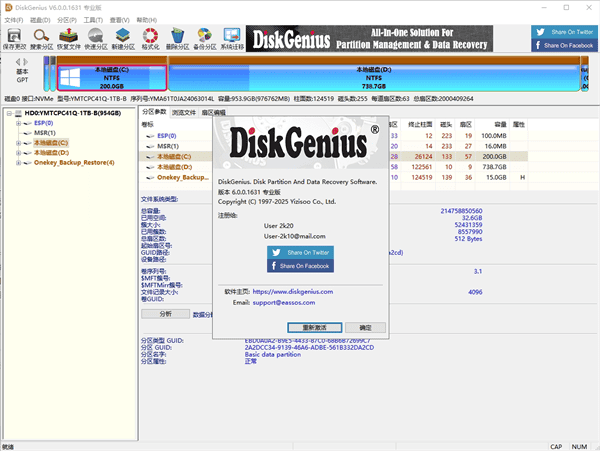Screen dimensions: 600x451
Task: Click the 格式化 format toolbar icon
Action: [x=150, y=38]
